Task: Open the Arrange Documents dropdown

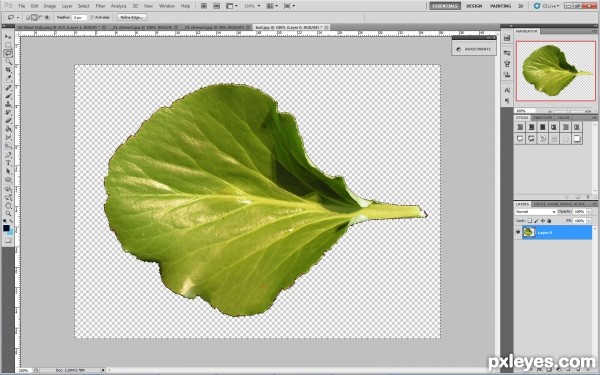Action: pos(272,6)
